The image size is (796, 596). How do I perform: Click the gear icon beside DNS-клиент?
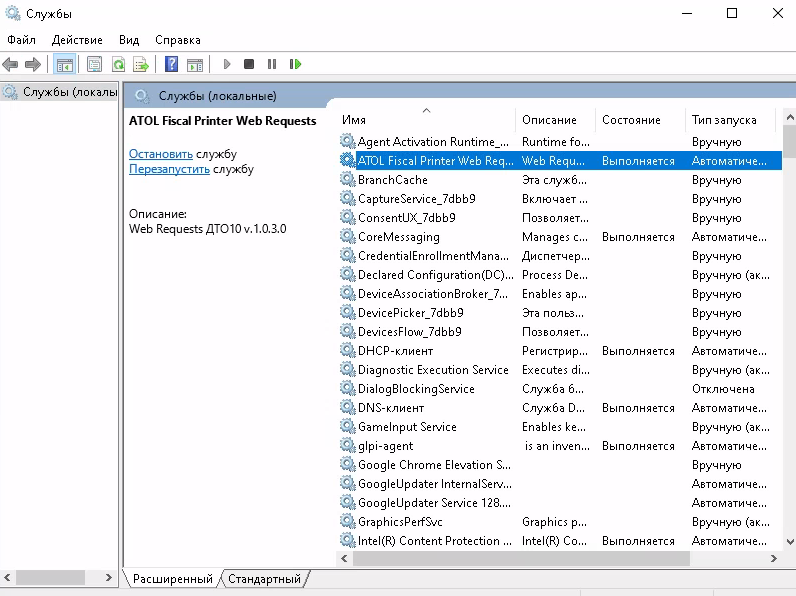tap(347, 407)
